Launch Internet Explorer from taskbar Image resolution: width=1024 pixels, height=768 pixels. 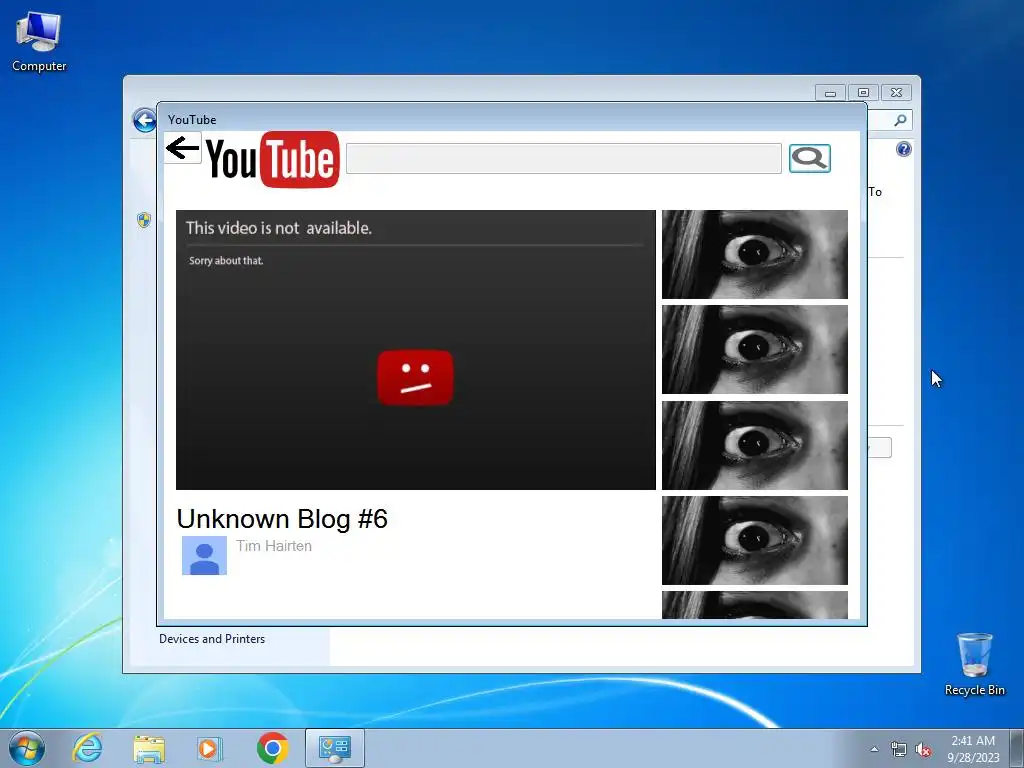(x=88, y=748)
